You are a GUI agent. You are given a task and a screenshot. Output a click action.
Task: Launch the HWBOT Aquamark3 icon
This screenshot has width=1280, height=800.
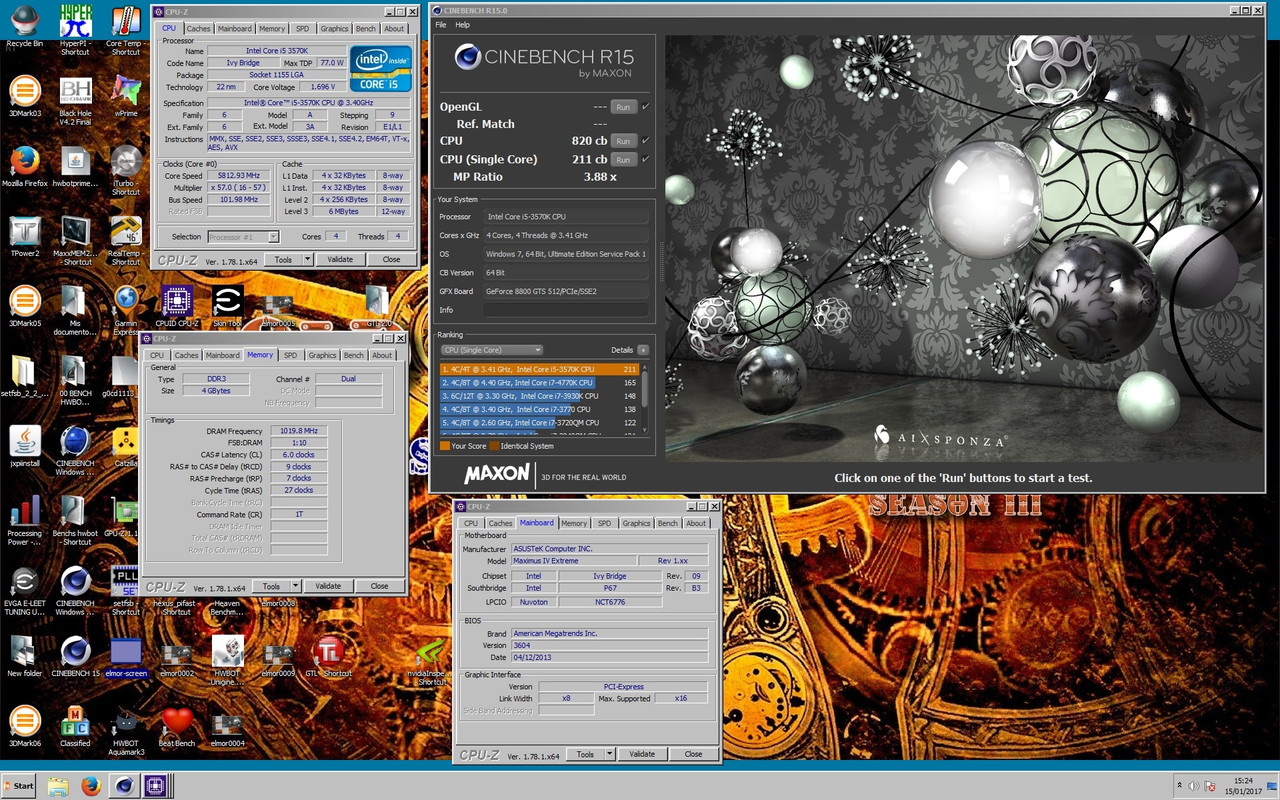(126, 728)
